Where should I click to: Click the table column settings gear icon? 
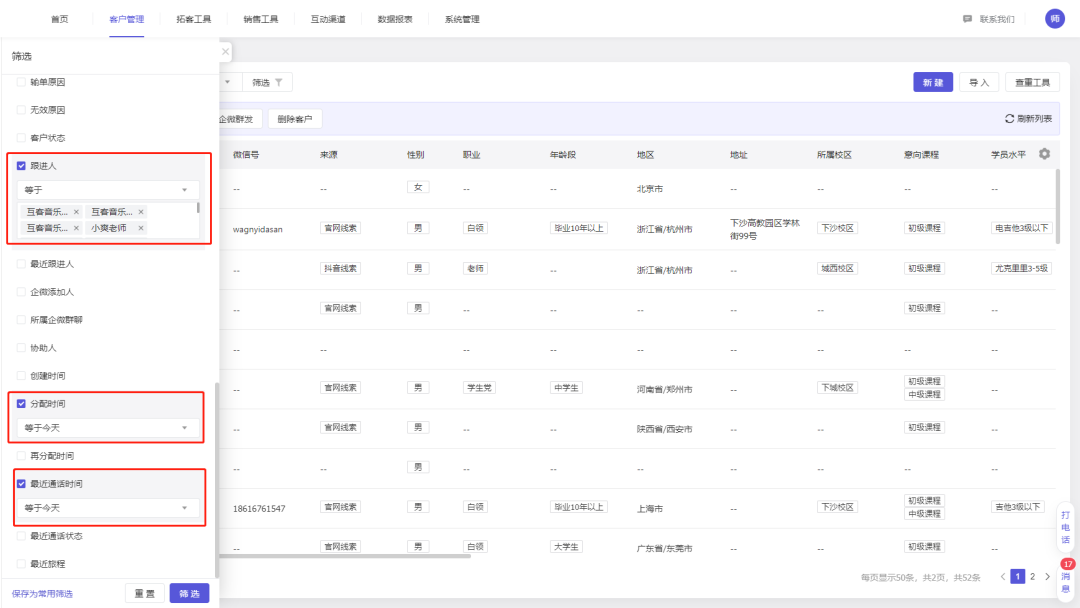pyautogui.click(x=1044, y=154)
